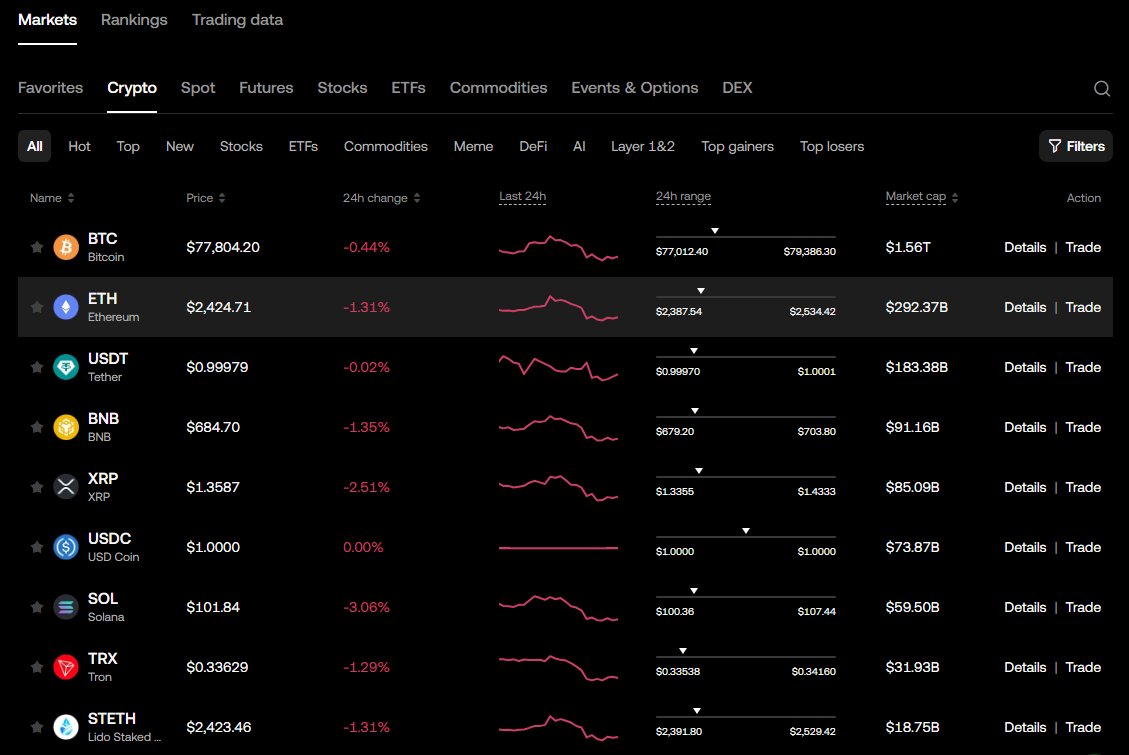
Task: Sort the table by Name column
Action: pos(52,198)
